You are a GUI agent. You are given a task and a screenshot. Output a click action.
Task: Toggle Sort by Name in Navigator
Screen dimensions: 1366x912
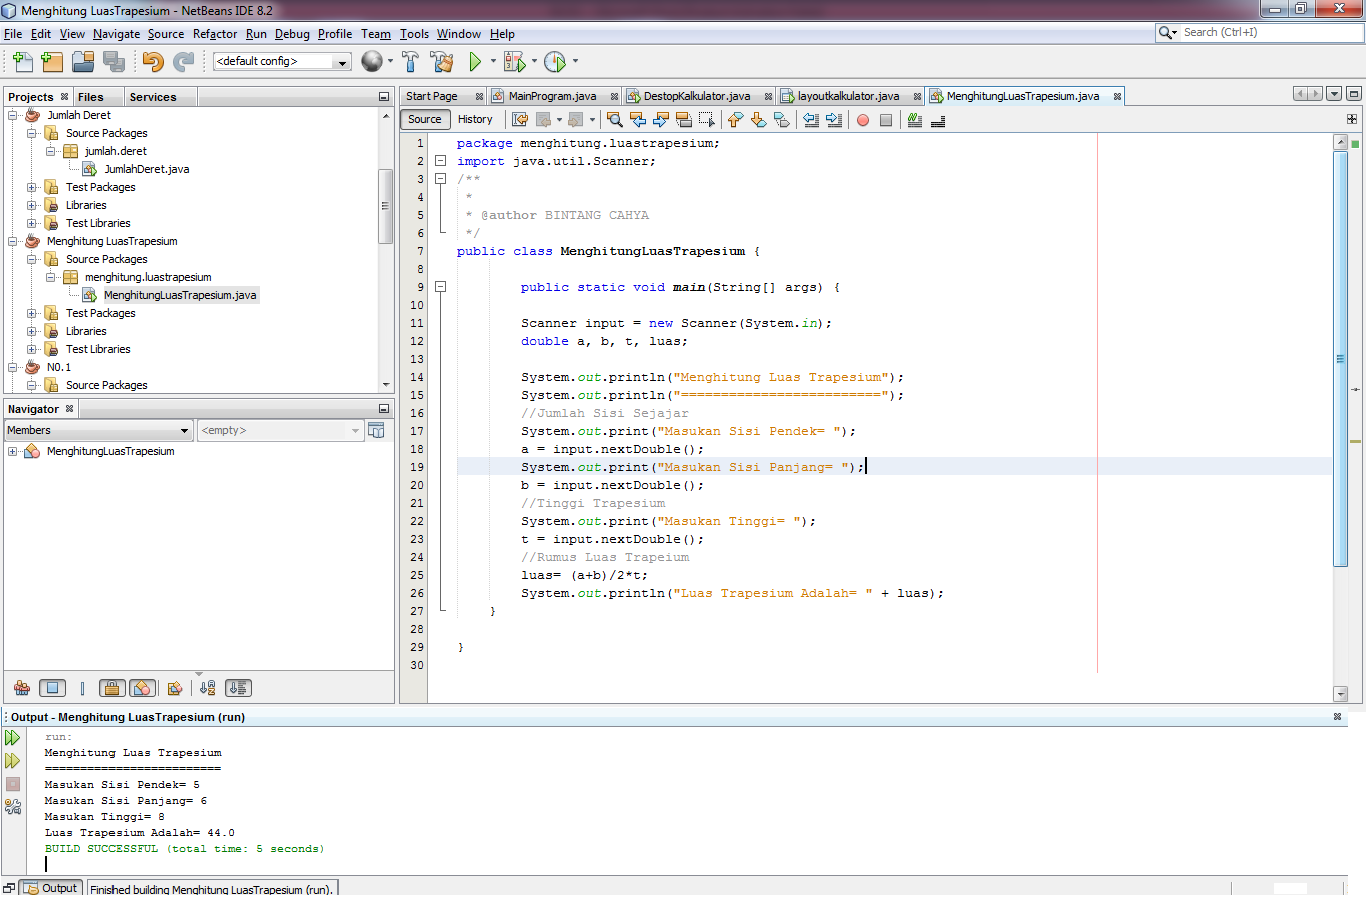pos(208,688)
